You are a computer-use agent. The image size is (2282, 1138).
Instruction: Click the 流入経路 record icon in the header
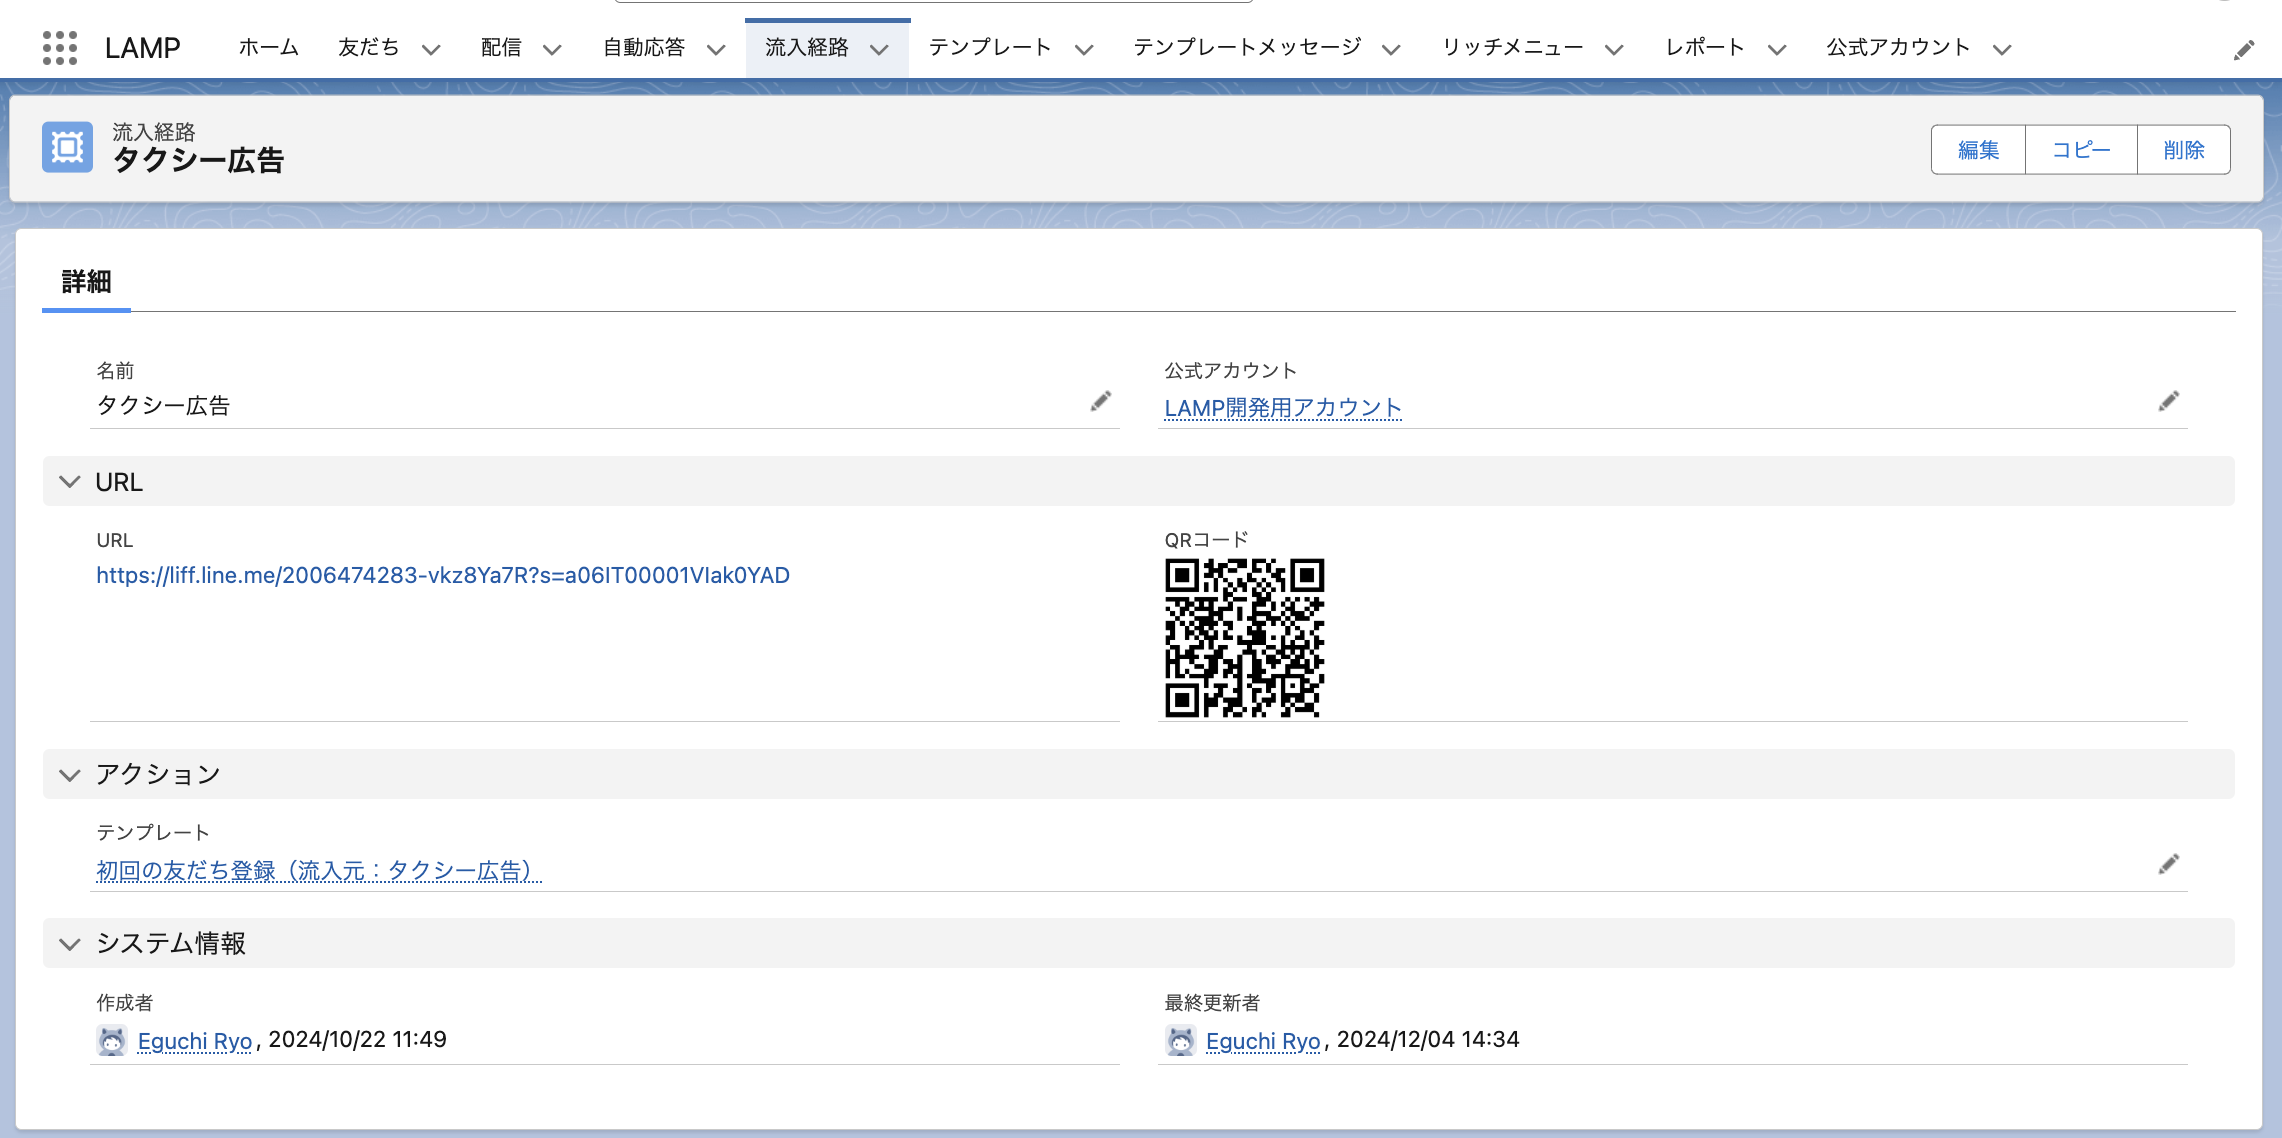pos(67,148)
